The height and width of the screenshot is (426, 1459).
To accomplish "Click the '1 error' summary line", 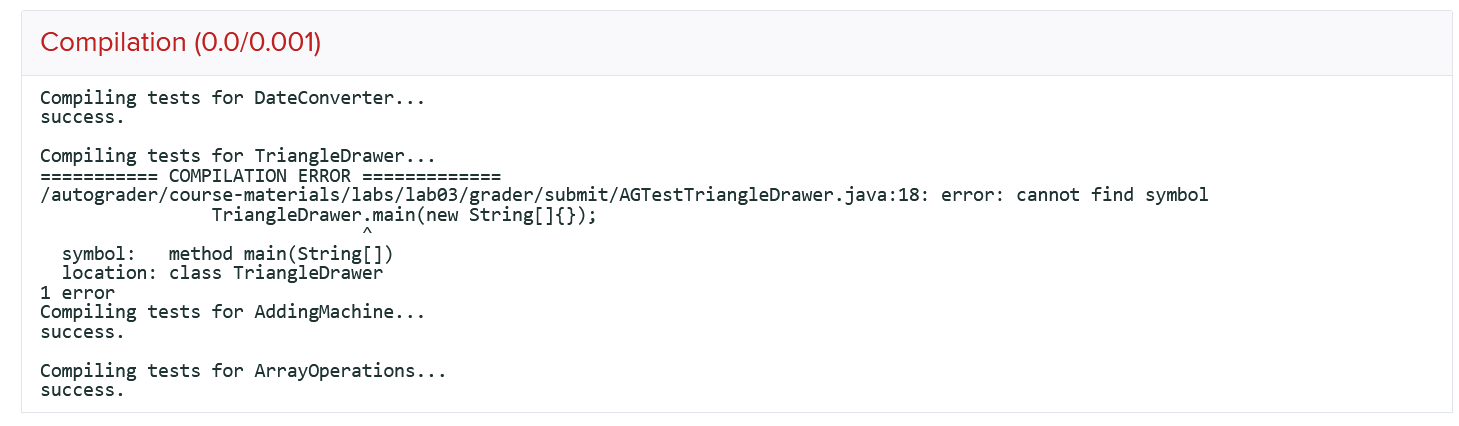I will (x=77, y=293).
